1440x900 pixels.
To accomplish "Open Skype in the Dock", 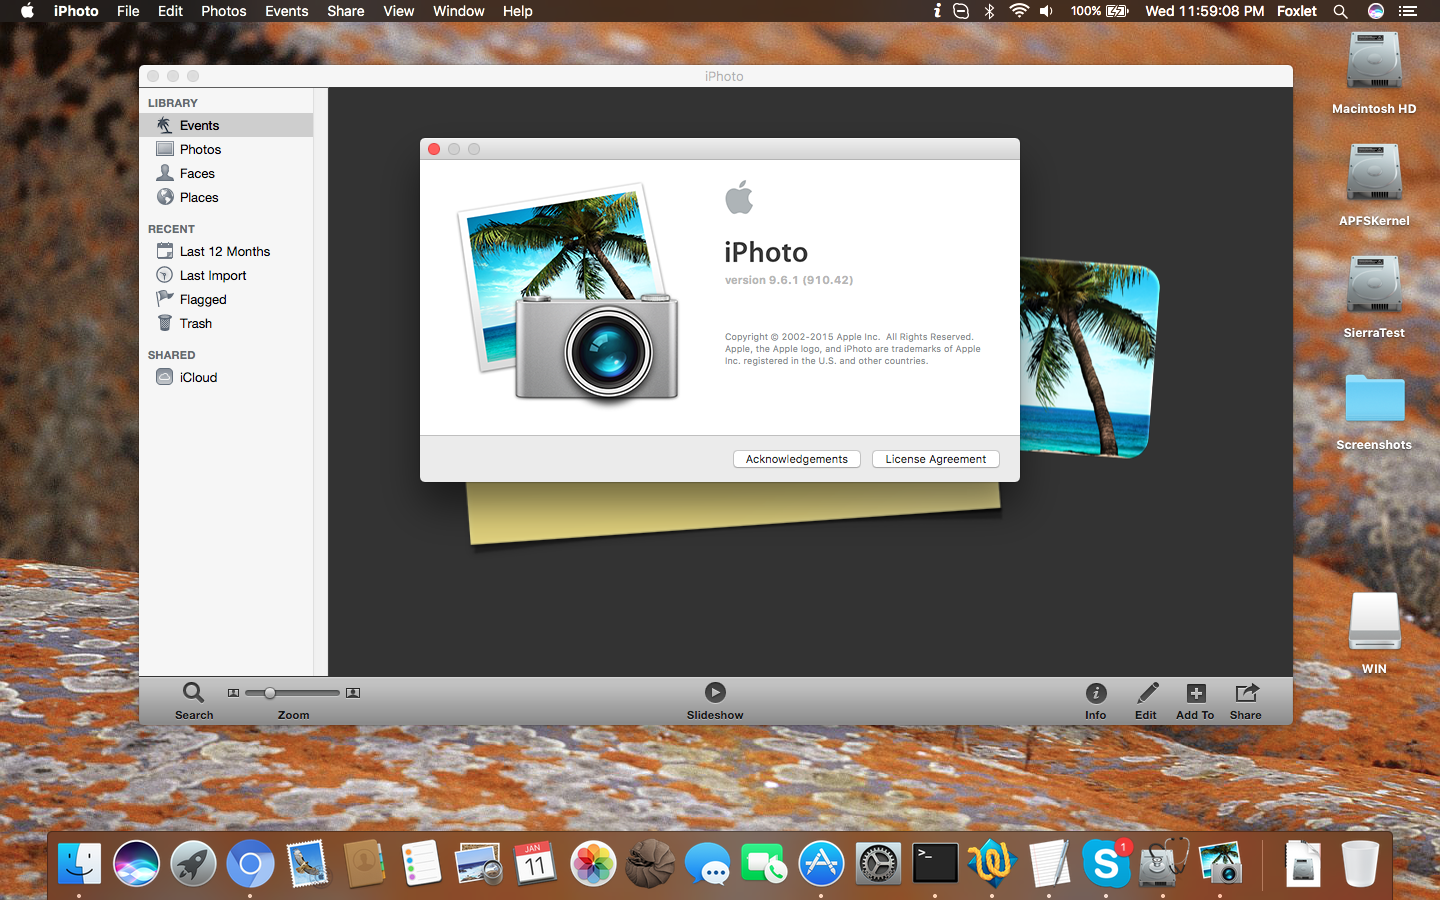I will tap(1106, 864).
